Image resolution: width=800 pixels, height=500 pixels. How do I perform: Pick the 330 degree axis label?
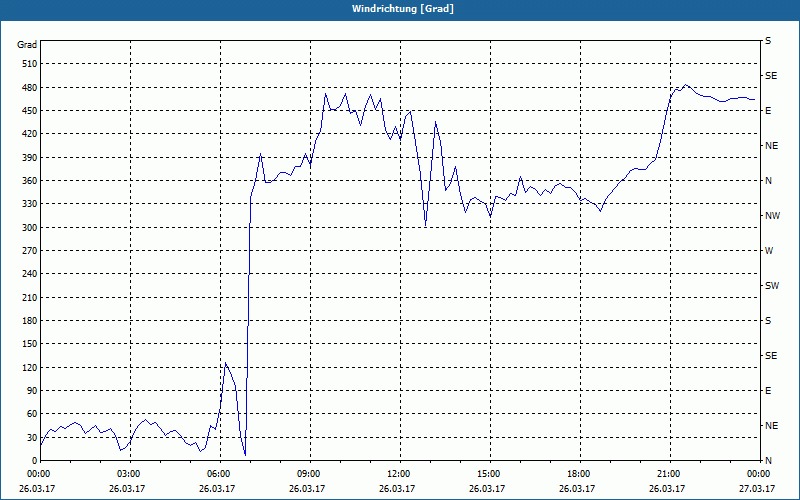click(x=30, y=204)
